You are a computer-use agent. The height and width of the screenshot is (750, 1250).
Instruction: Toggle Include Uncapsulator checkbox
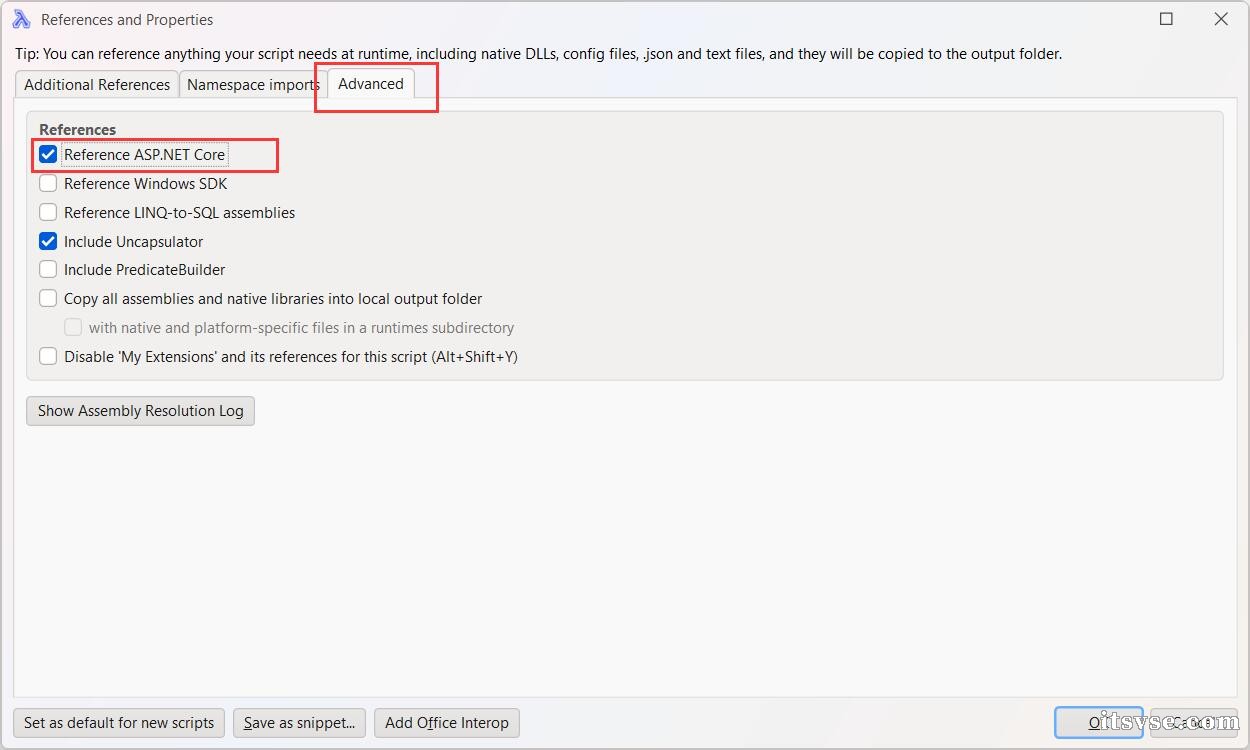pos(48,241)
